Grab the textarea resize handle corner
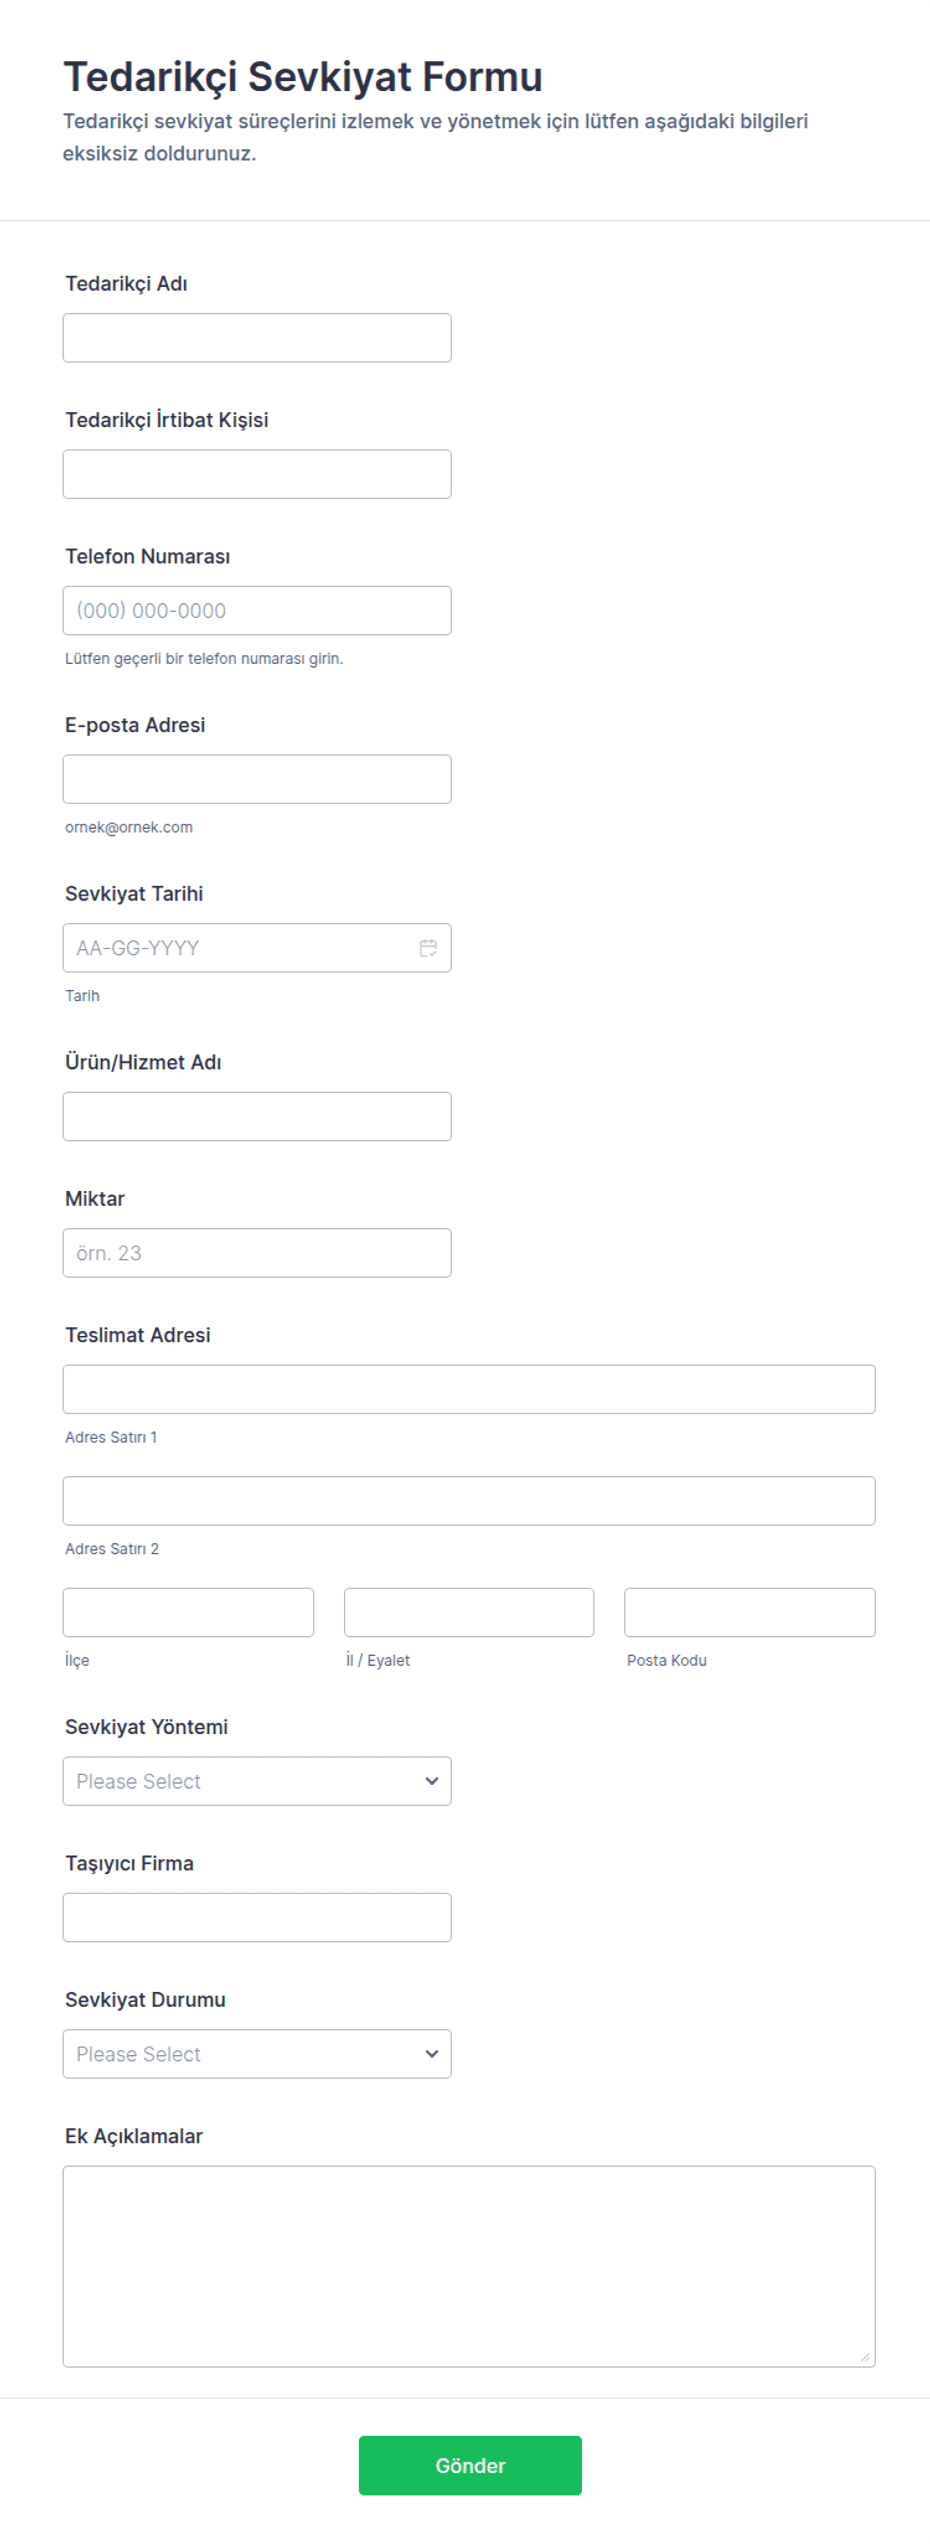 (x=866, y=2357)
